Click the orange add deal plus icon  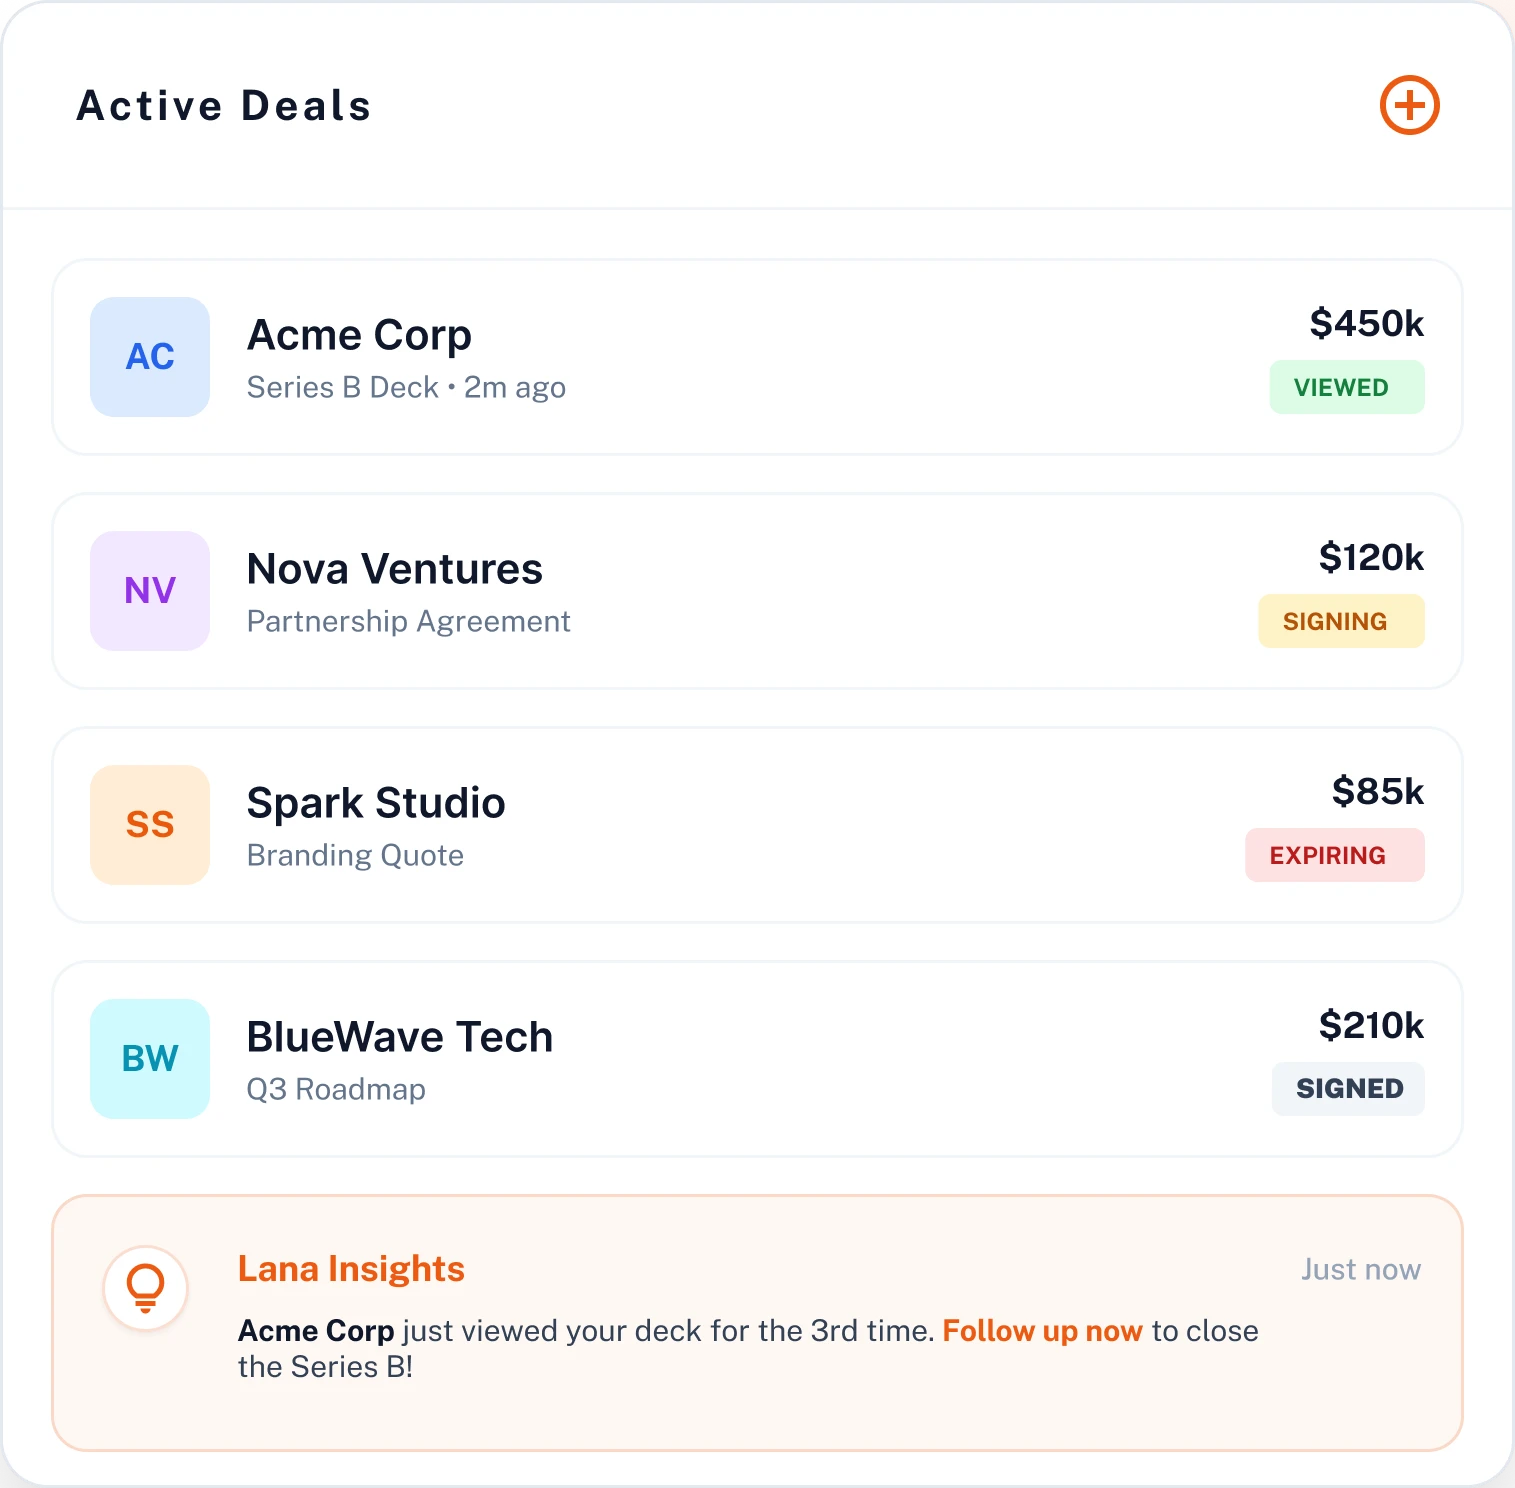(1409, 105)
